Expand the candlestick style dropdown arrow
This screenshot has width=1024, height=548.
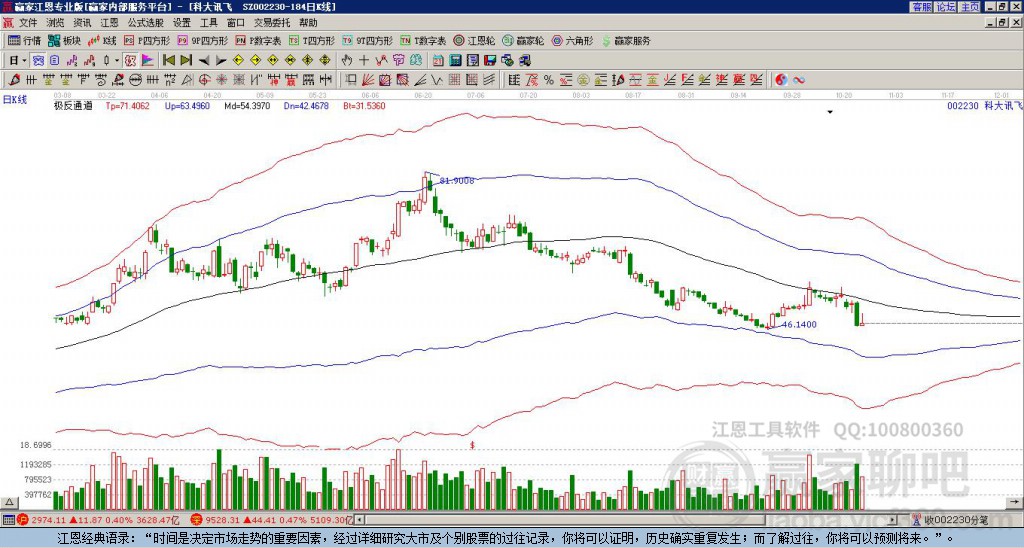click(117, 61)
